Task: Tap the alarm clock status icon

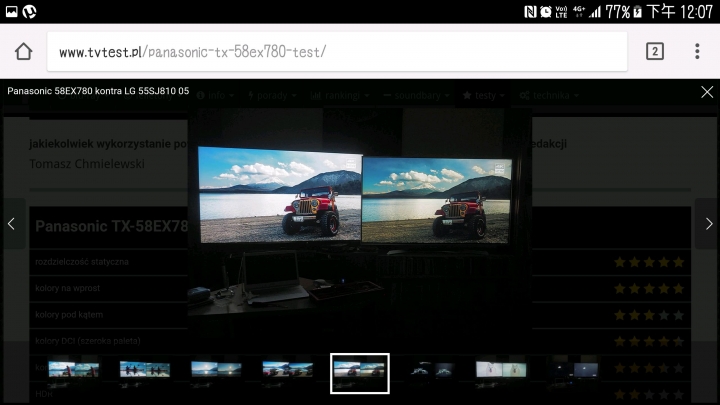Action: (546, 12)
